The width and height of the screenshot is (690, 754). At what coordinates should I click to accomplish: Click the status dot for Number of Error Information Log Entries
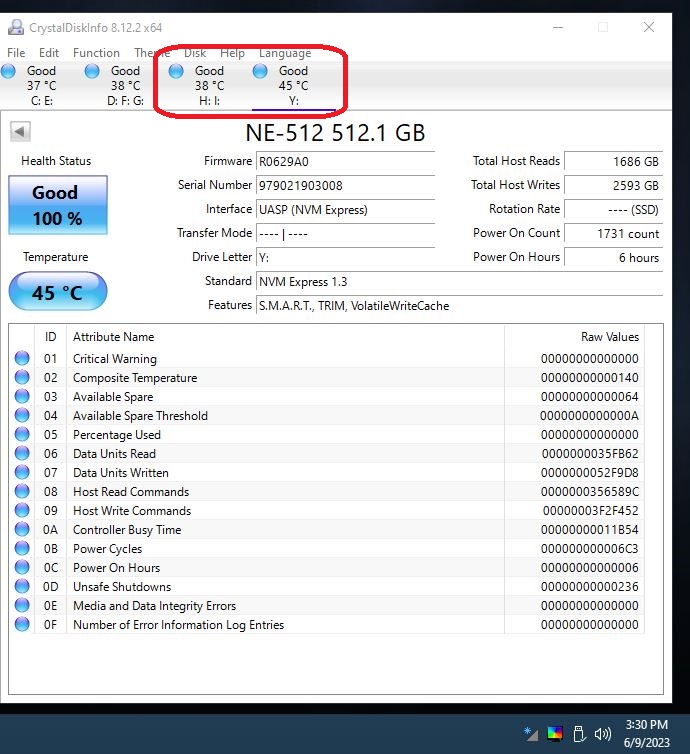22,624
